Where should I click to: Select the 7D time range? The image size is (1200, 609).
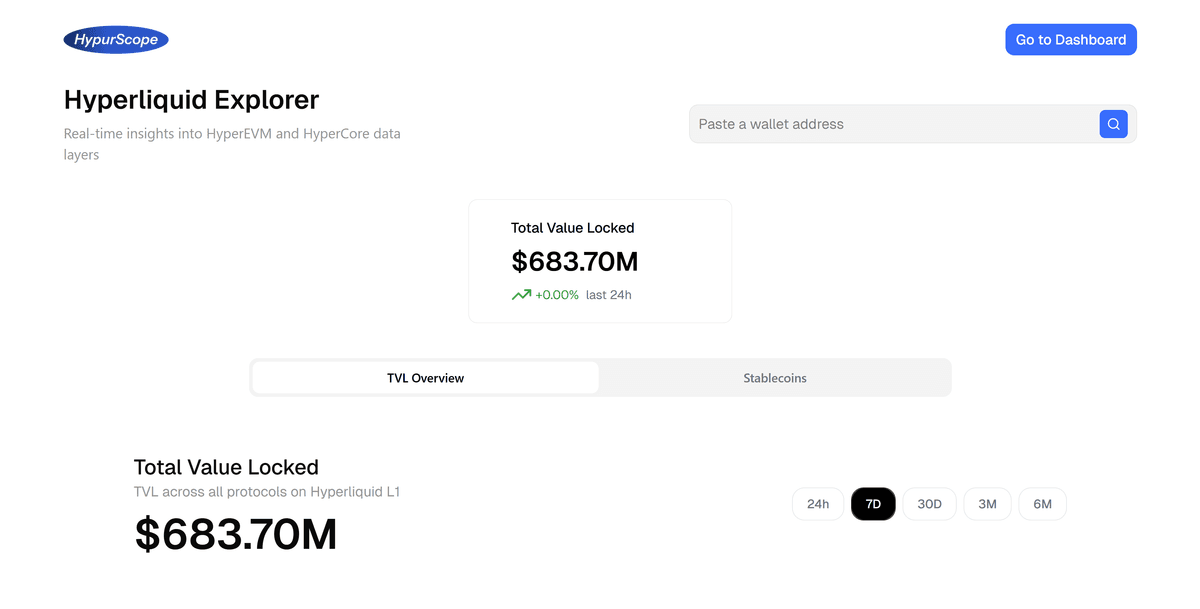click(x=873, y=504)
